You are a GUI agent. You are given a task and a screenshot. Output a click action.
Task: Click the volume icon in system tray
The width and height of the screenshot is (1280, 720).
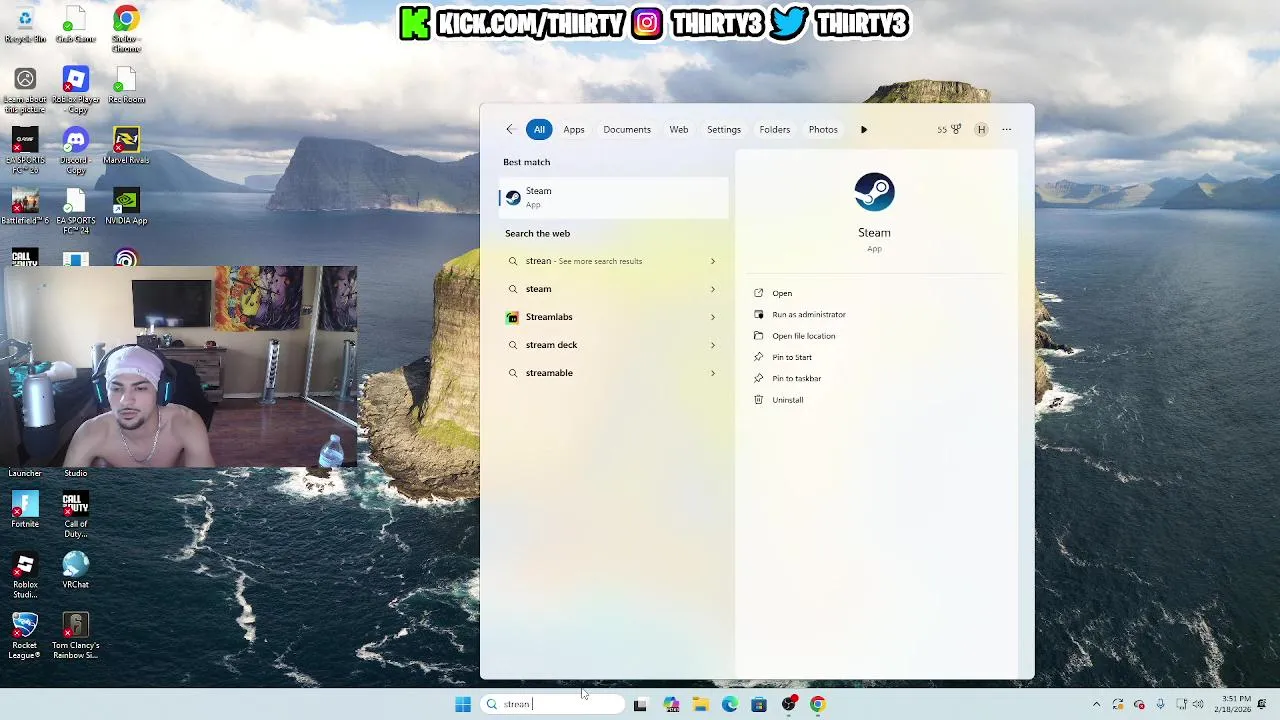tap(1198, 704)
